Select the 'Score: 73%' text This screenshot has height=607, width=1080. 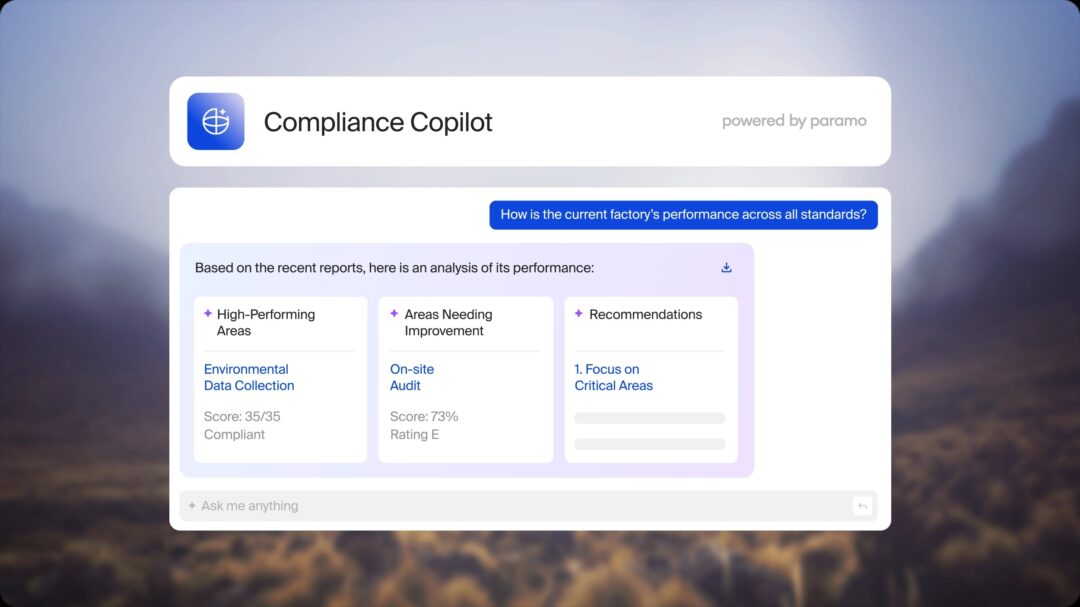[424, 417]
